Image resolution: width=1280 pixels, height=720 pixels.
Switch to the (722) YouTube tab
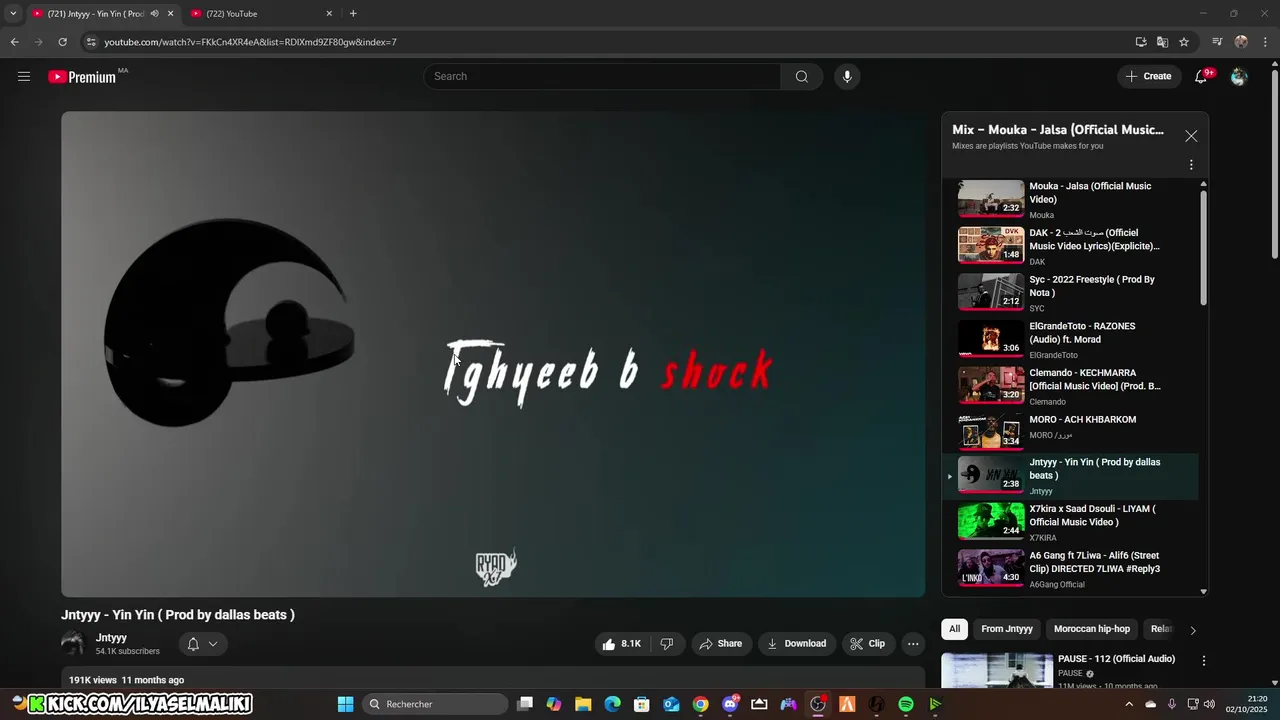260,13
